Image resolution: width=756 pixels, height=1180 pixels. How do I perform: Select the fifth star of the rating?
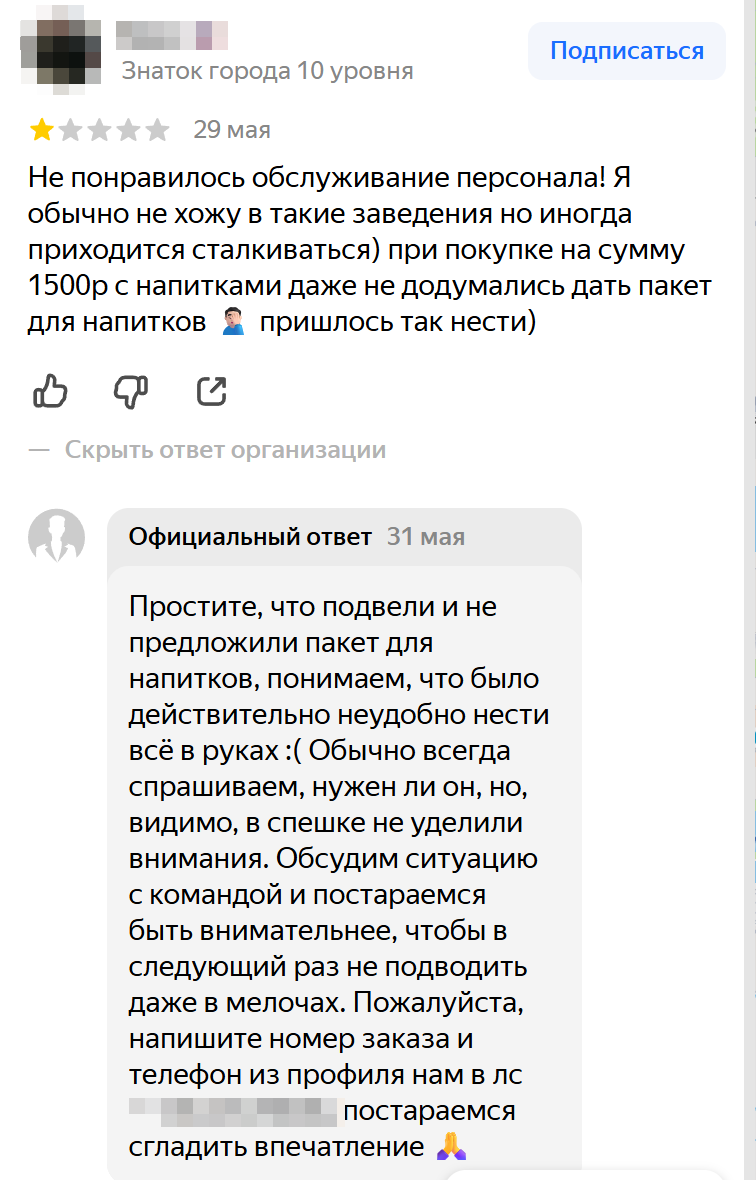point(156,128)
